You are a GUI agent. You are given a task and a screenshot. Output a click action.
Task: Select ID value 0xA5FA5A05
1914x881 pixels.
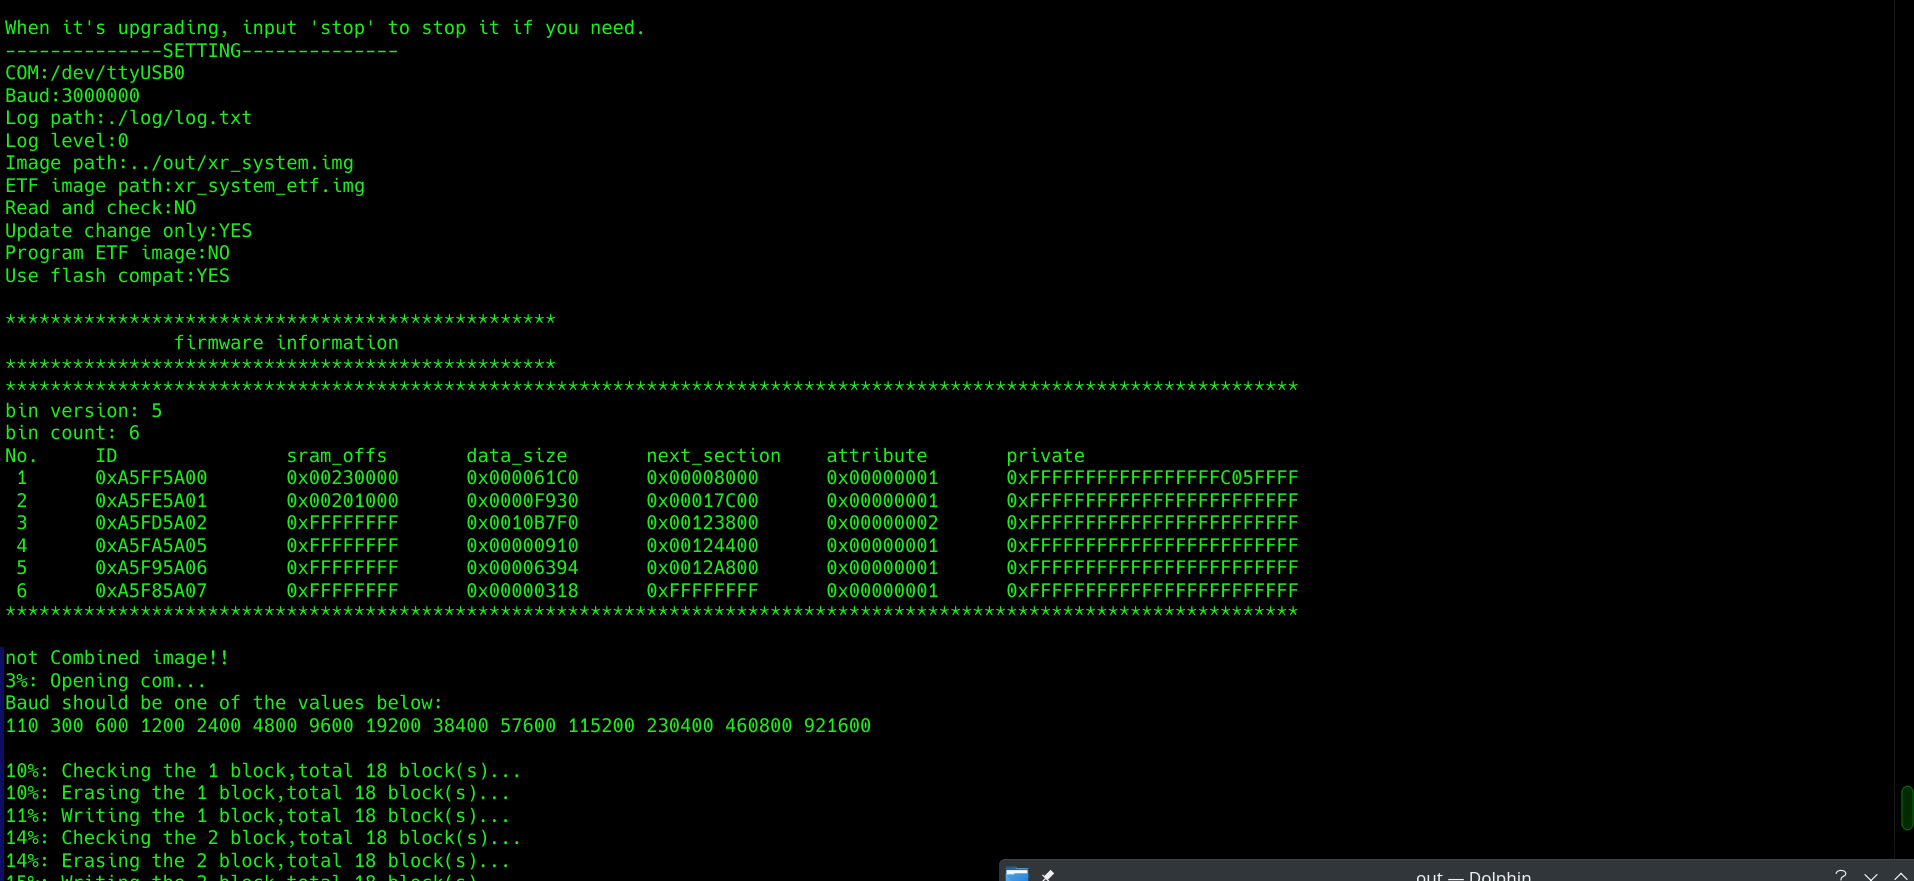(151, 546)
